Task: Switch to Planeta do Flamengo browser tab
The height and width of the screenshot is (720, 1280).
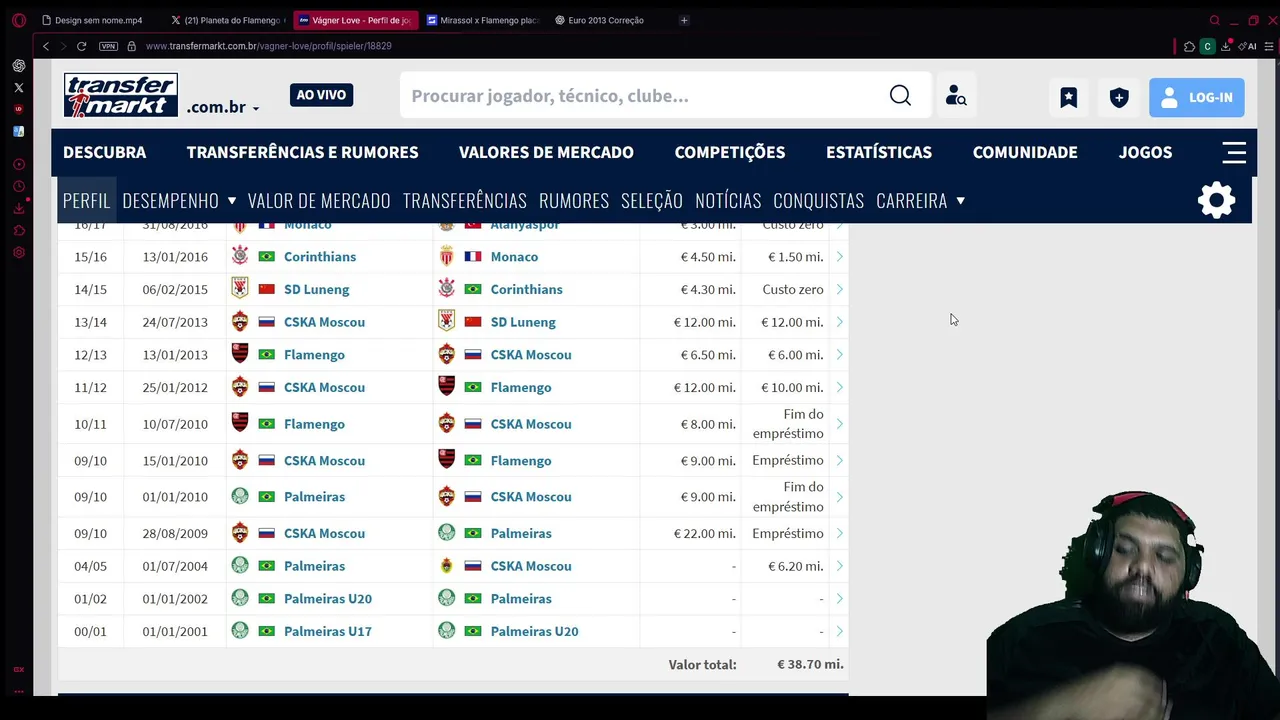Action: (228, 20)
